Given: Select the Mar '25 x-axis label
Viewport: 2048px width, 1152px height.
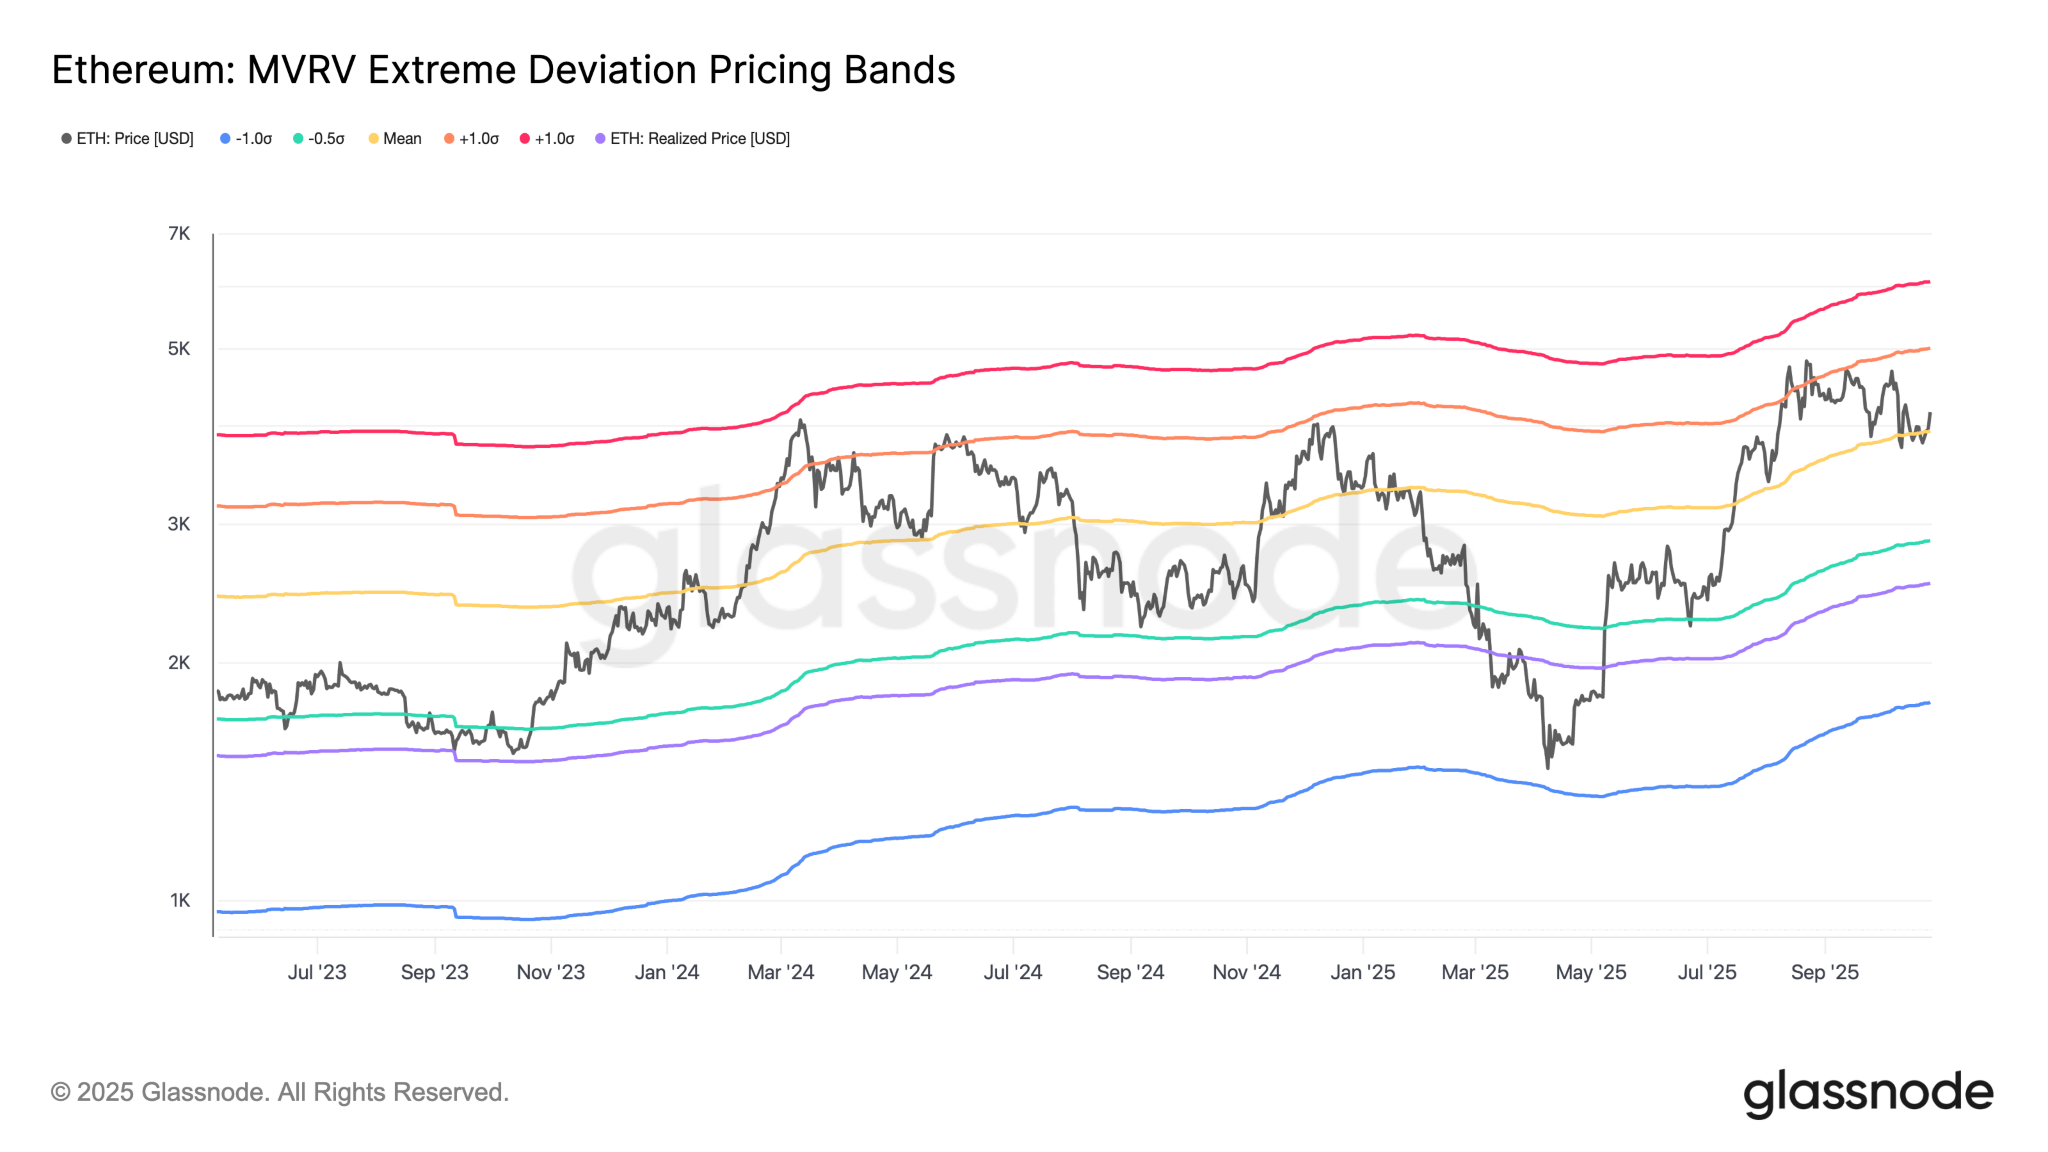Looking at the screenshot, I should [x=1475, y=972].
